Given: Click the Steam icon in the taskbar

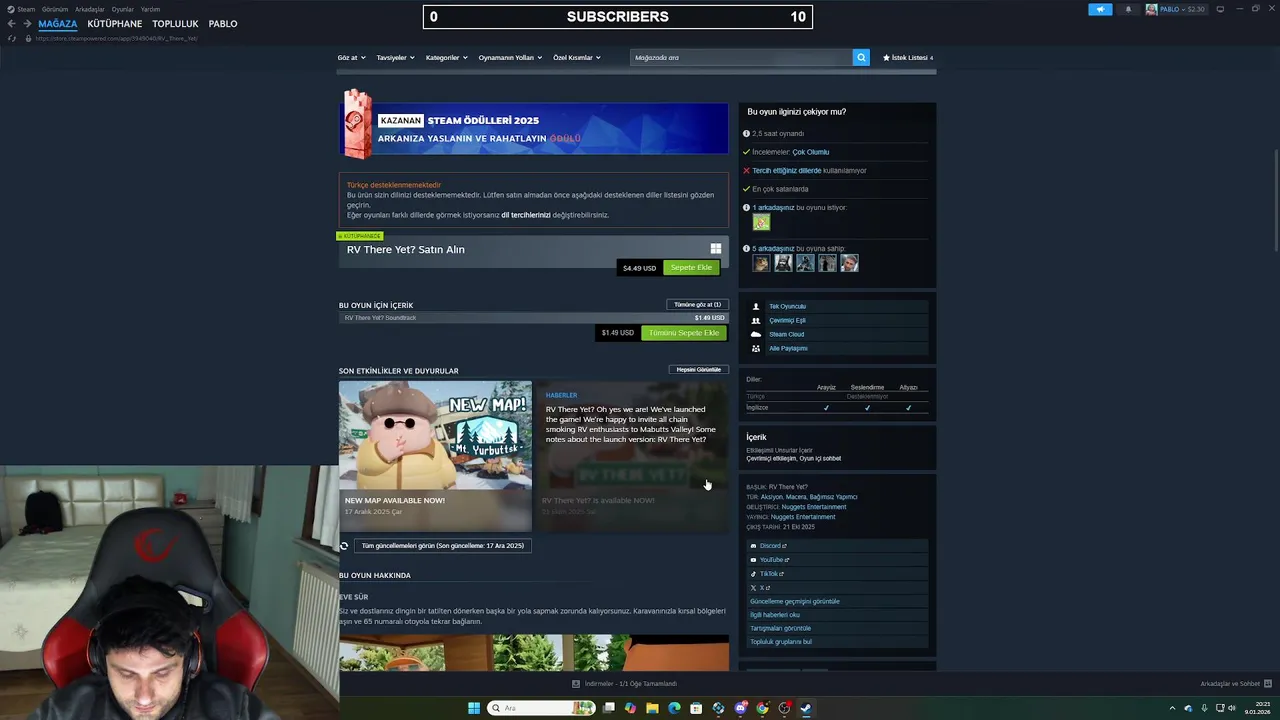Looking at the screenshot, I should (806, 708).
